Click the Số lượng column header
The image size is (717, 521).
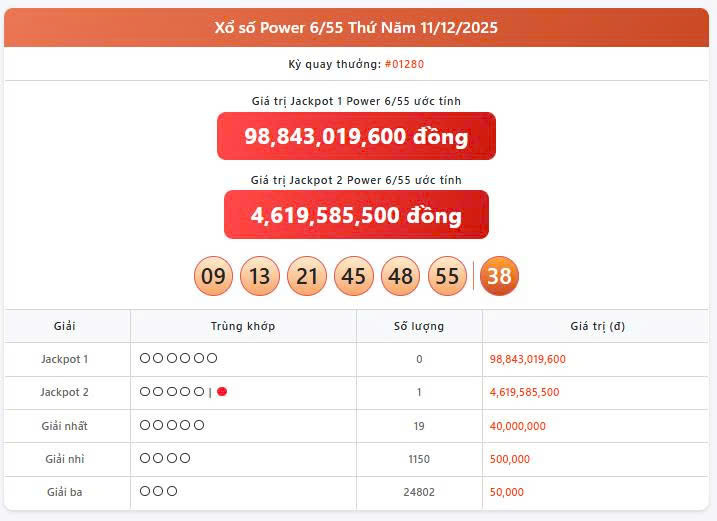pos(419,326)
